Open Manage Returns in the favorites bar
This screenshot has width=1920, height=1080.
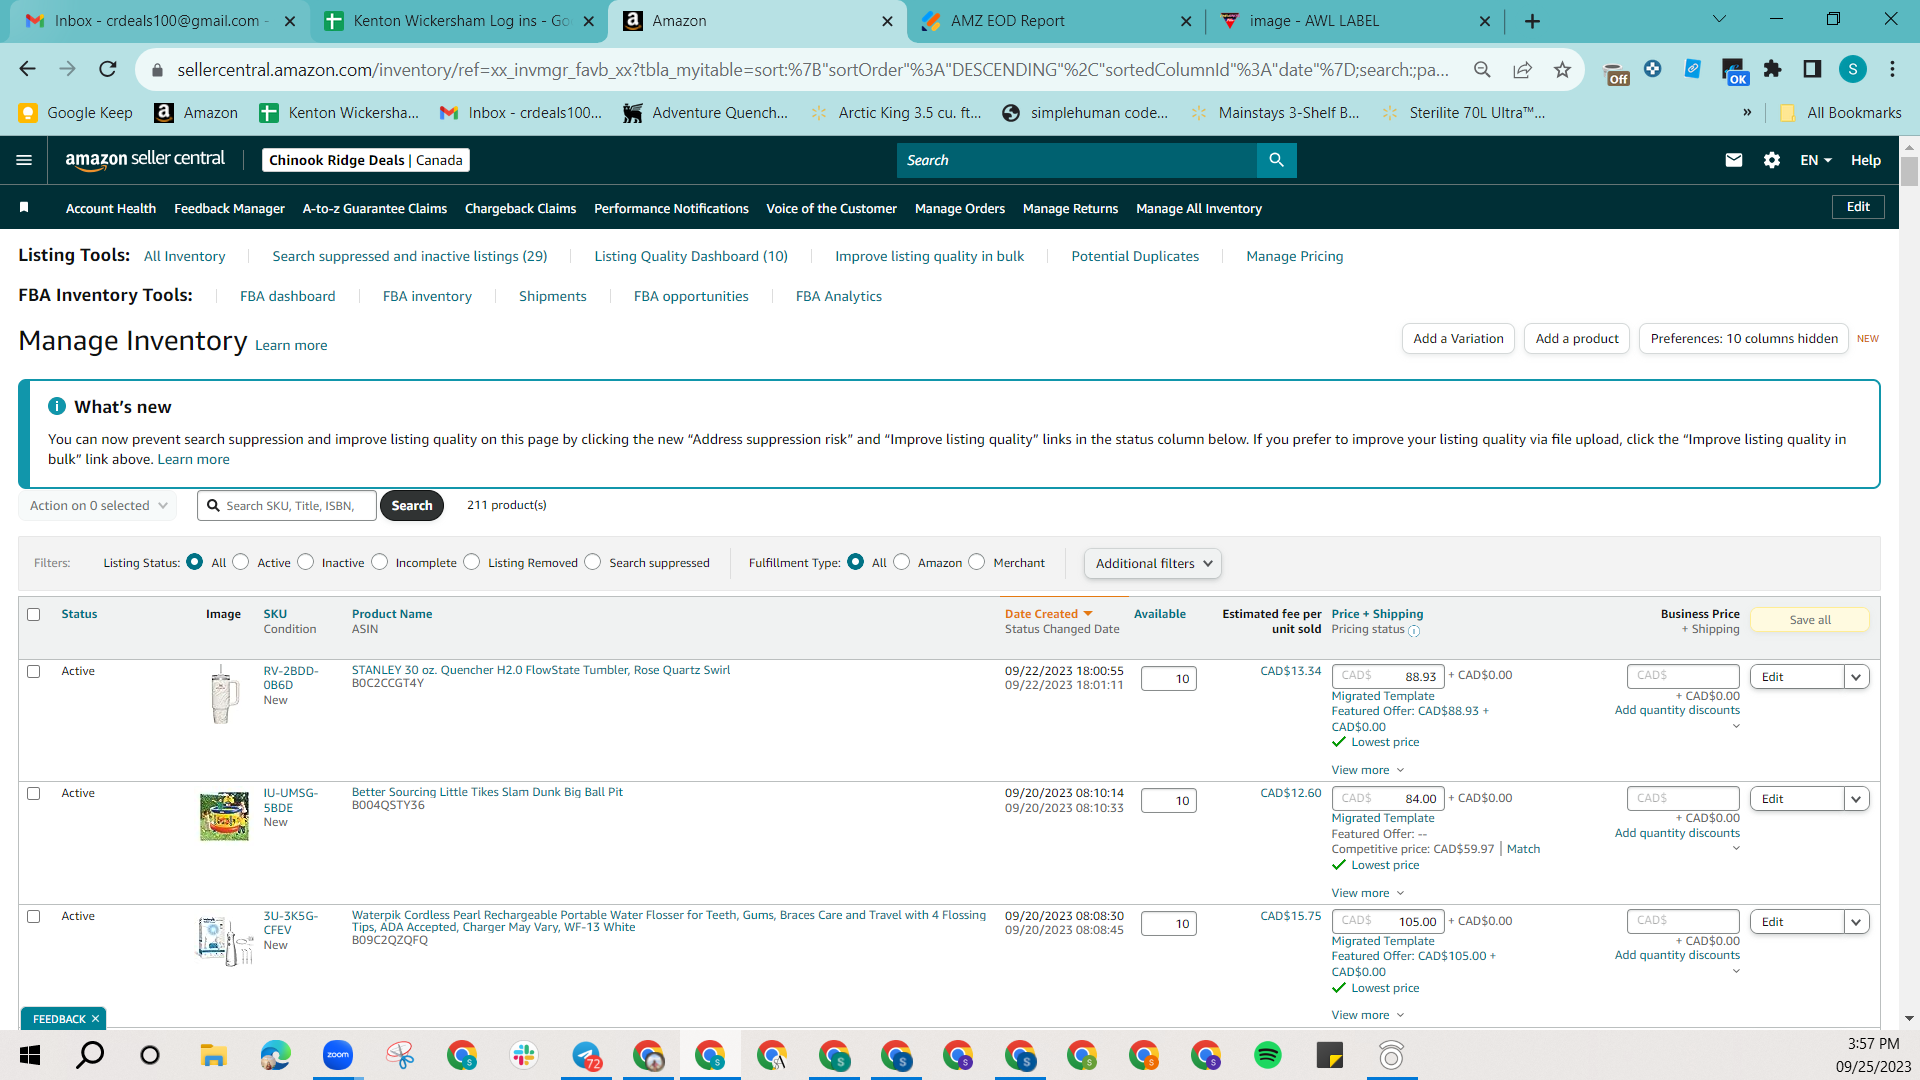pyautogui.click(x=1070, y=208)
